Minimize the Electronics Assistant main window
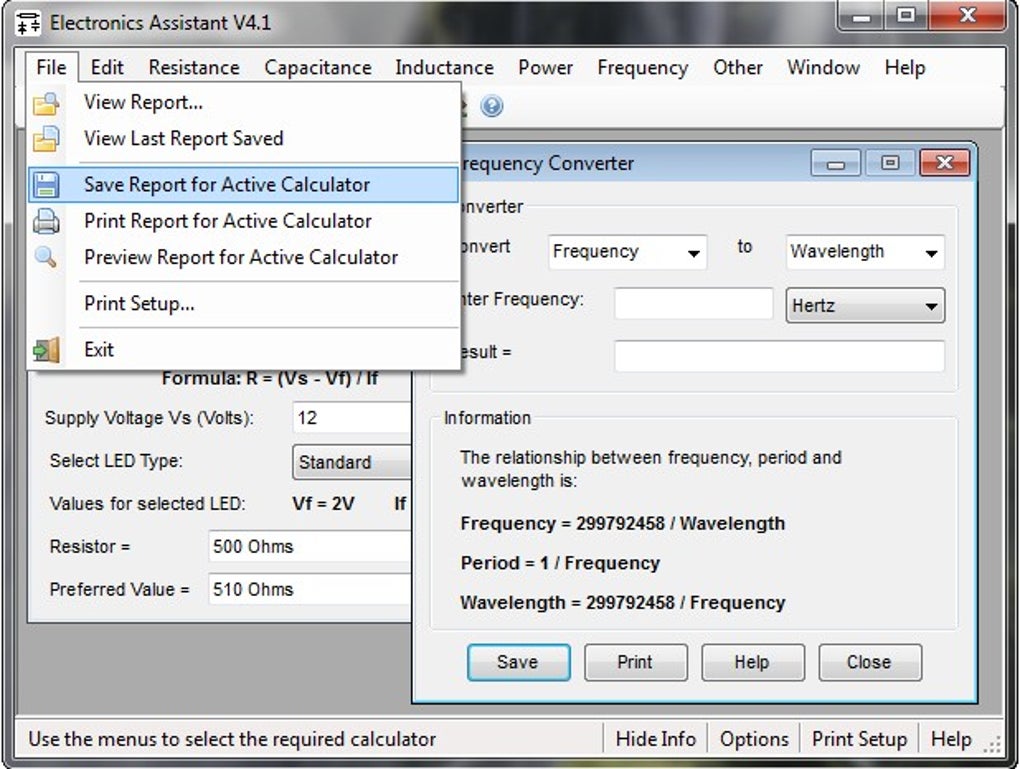The image size is (1020, 769). click(861, 16)
